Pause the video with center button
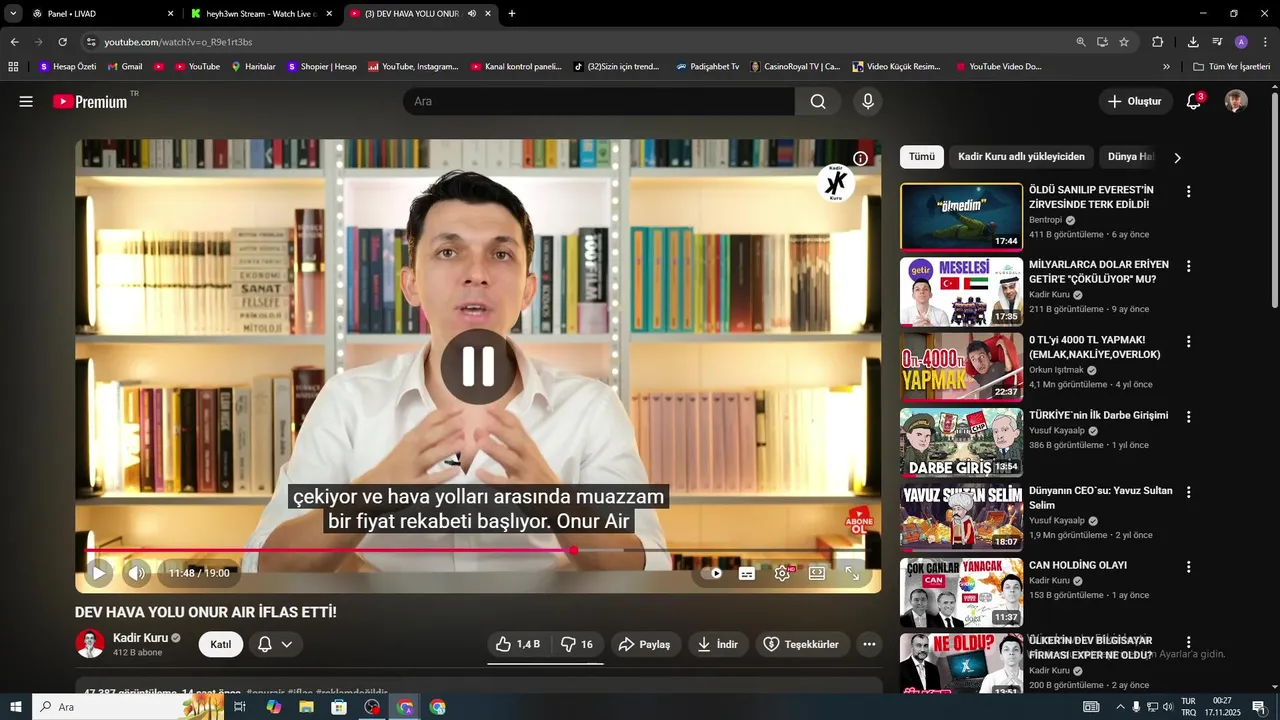This screenshot has height=720, width=1280. point(478,366)
